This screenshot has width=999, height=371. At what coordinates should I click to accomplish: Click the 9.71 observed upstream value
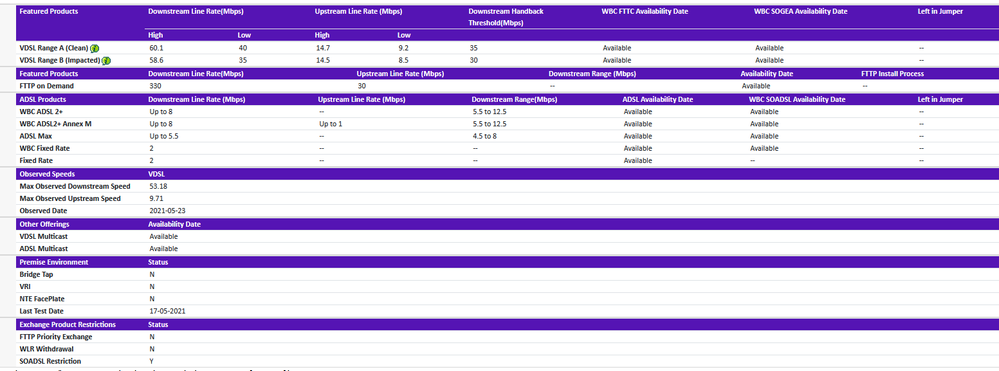point(155,198)
